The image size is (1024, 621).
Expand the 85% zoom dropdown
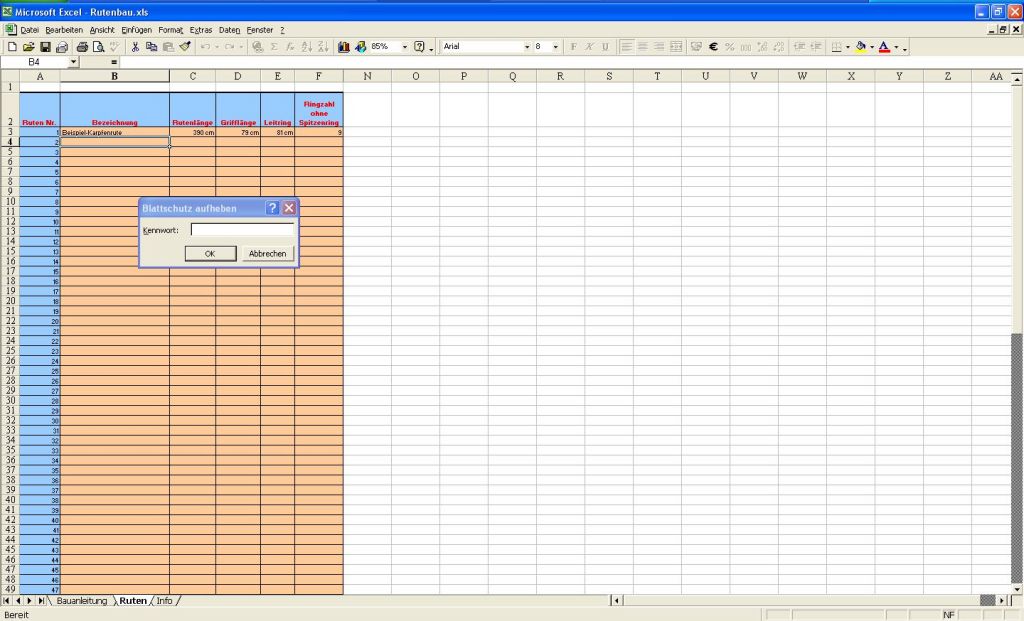[405, 47]
